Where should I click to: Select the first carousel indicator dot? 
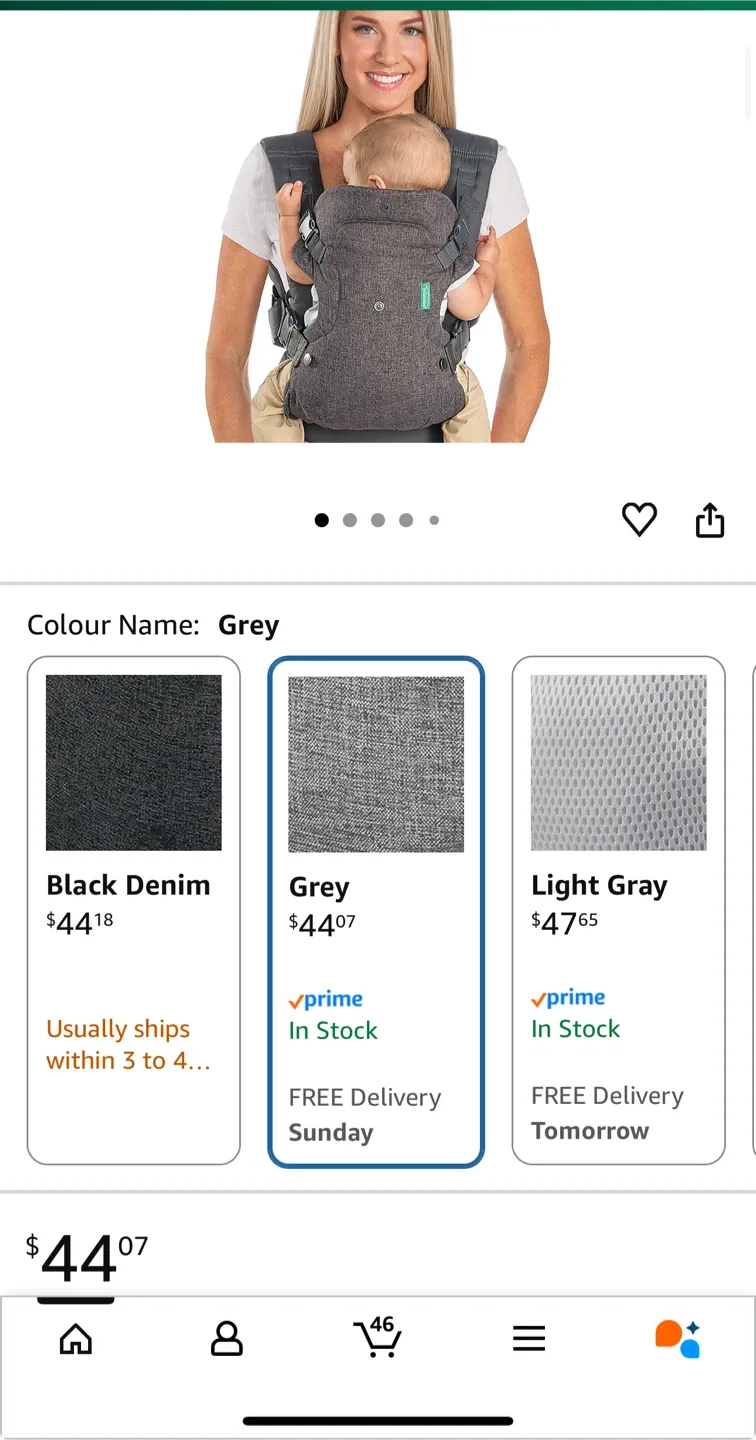tap(322, 520)
